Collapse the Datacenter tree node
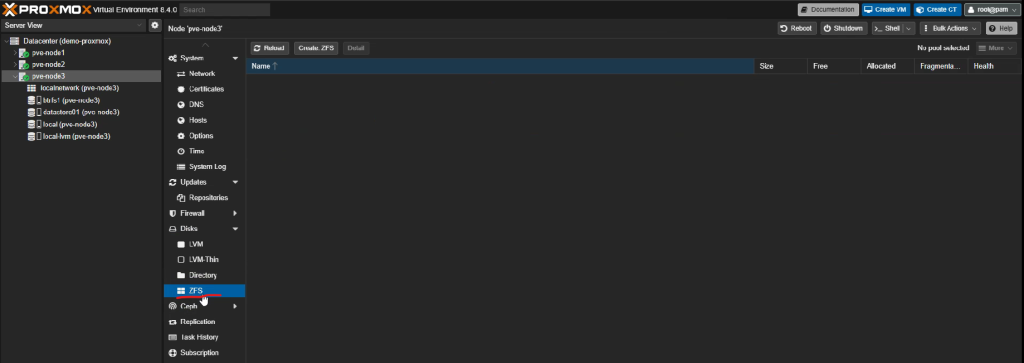The image size is (1024, 363). pyautogui.click(x=6, y=40)
